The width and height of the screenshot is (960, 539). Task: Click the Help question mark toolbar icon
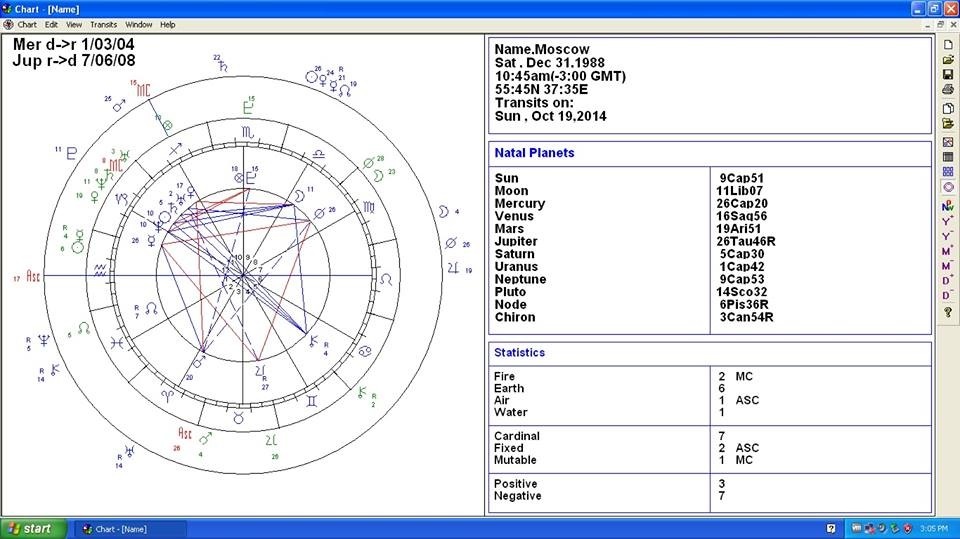tap(948, 312)
